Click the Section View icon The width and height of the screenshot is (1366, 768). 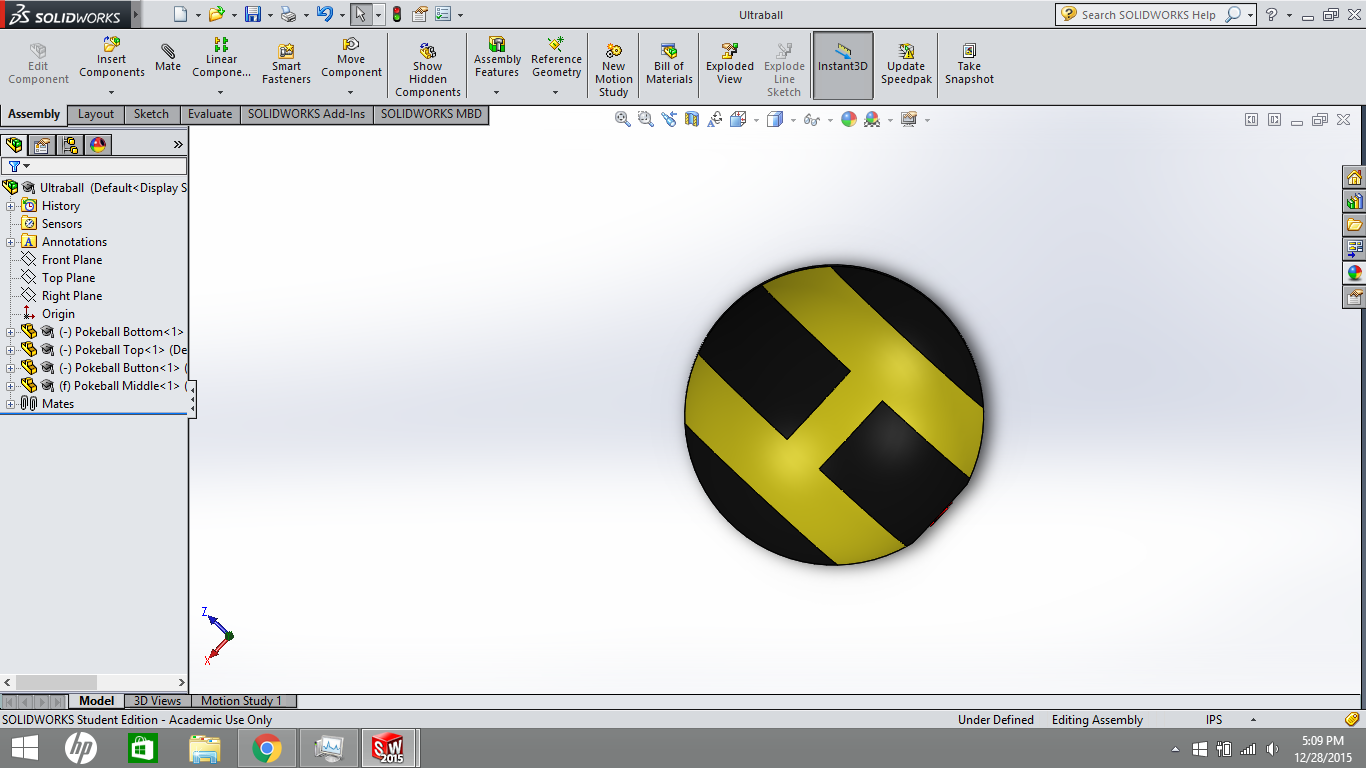click(692, 119)
